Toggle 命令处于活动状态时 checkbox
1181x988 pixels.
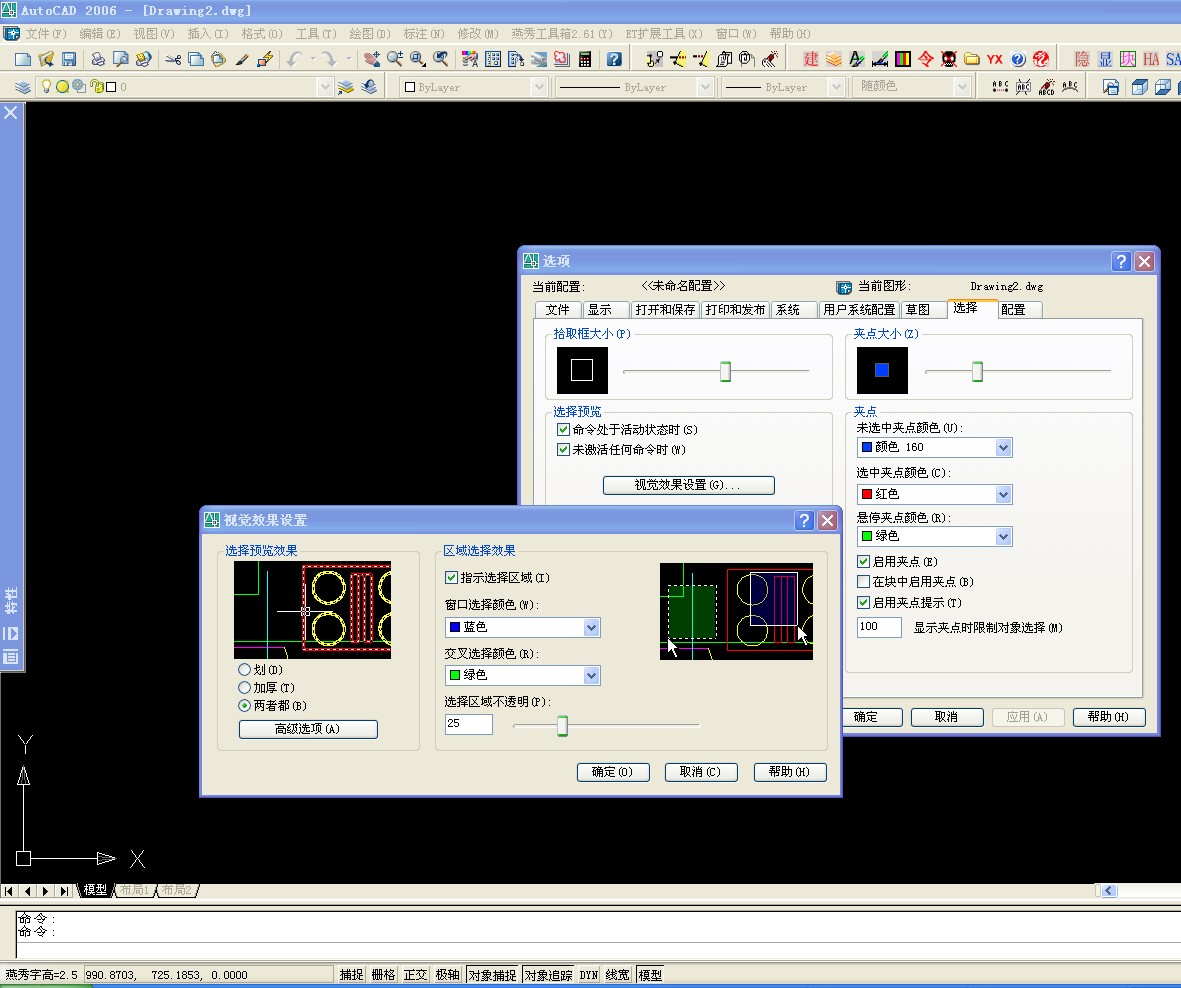pos(563,429)
